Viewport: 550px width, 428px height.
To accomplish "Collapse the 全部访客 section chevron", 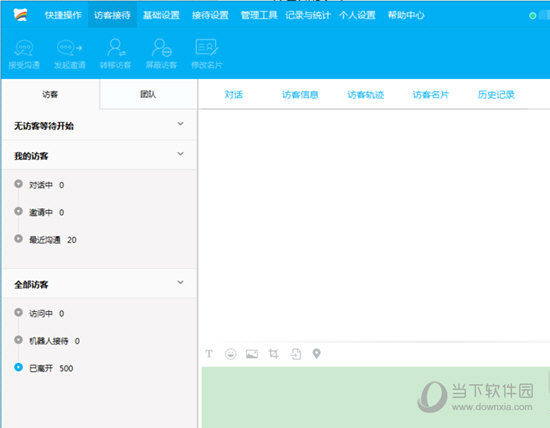I will point(180,282).
